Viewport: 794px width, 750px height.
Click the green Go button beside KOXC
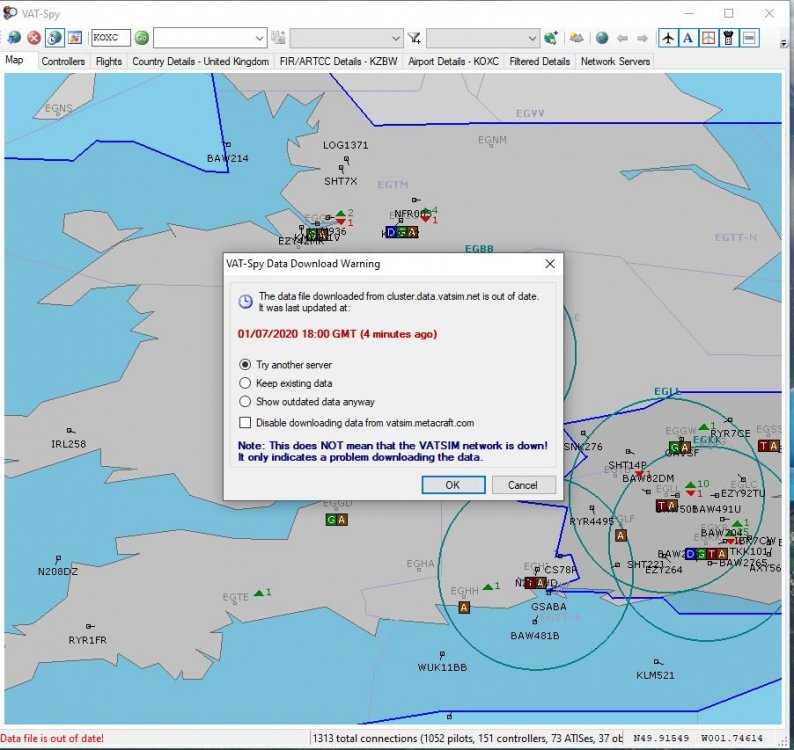141,38
